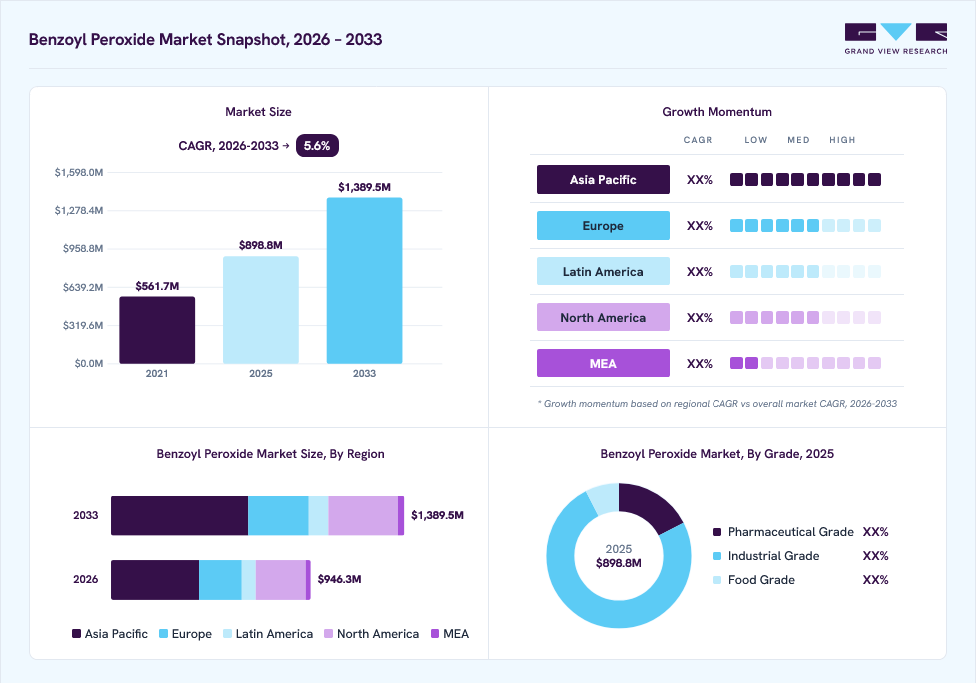Click the North America legend swatch
Image resolution: width=976 pixels, height=683 pixels.
point(329,634)
